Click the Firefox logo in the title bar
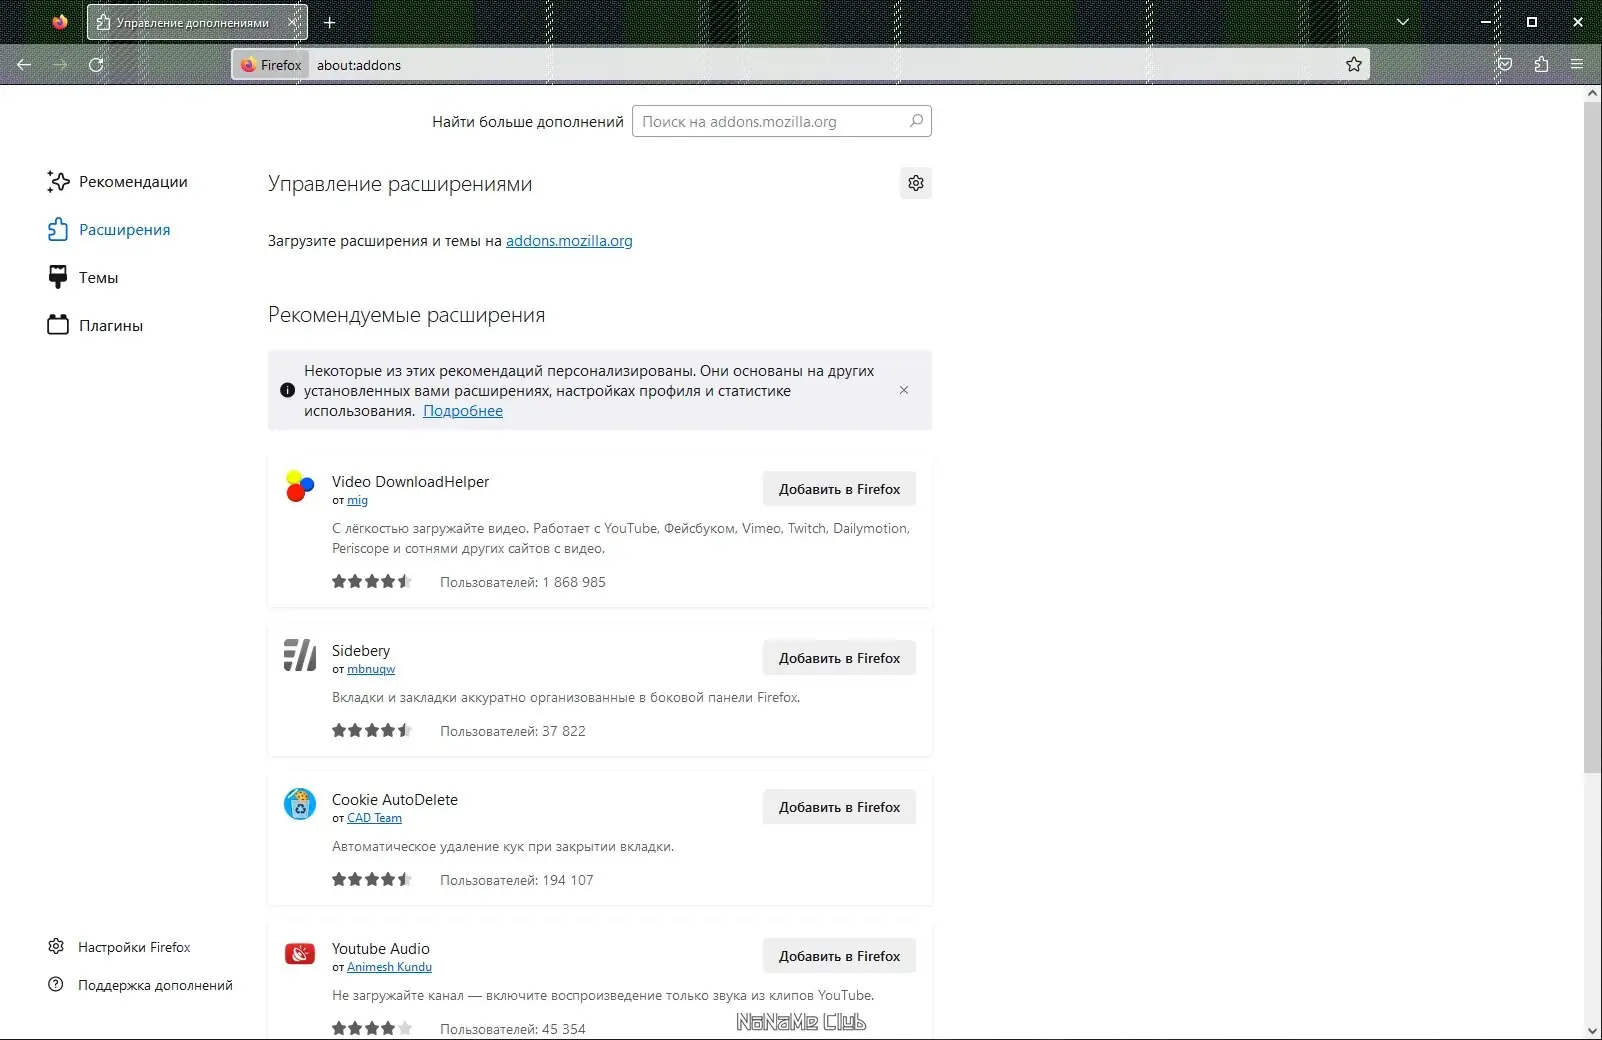1602x1040 pixels. pos(60,21)
